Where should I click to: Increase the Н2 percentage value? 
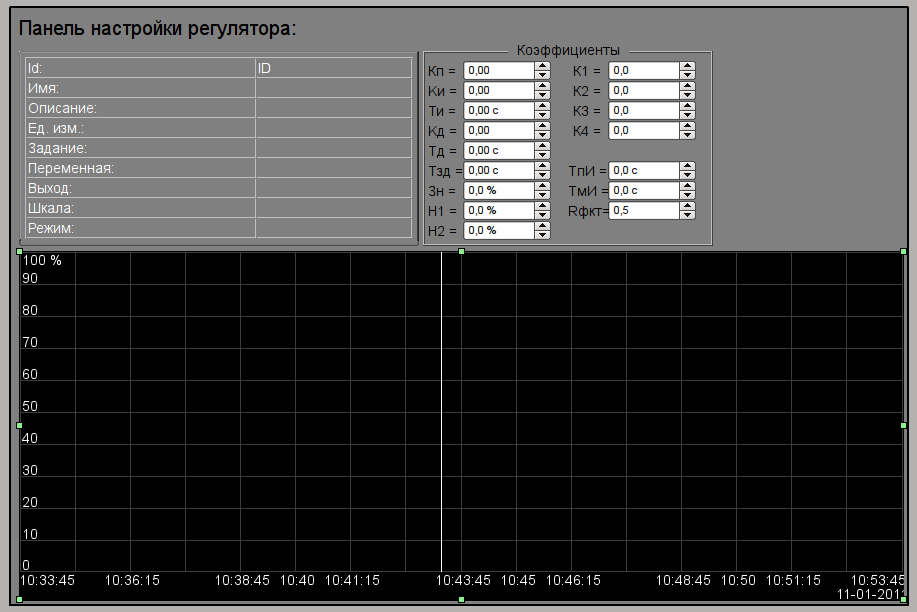pos(542,226)
